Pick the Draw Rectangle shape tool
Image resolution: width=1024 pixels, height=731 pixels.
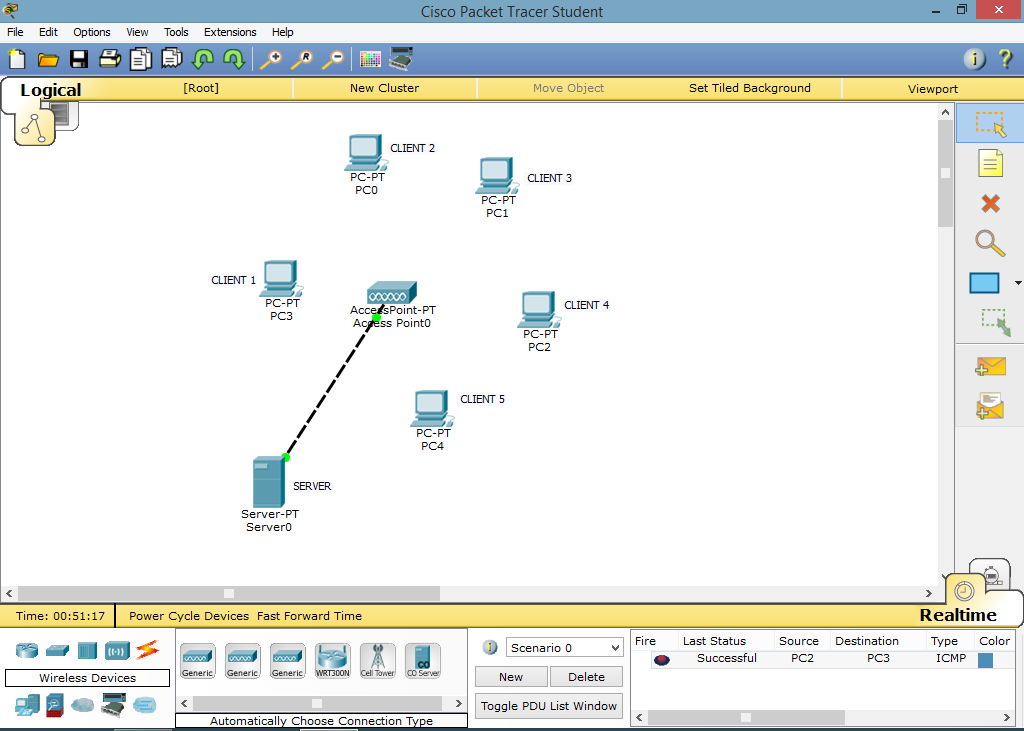coord(984,283)
